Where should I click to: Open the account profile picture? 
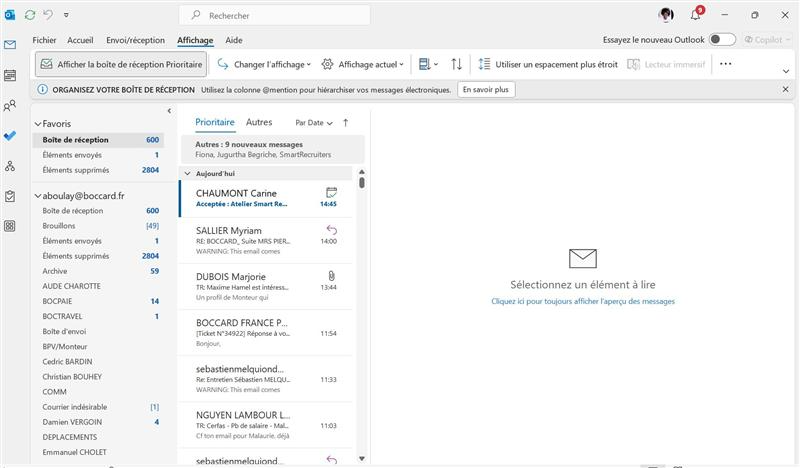[x=666, y=15]
